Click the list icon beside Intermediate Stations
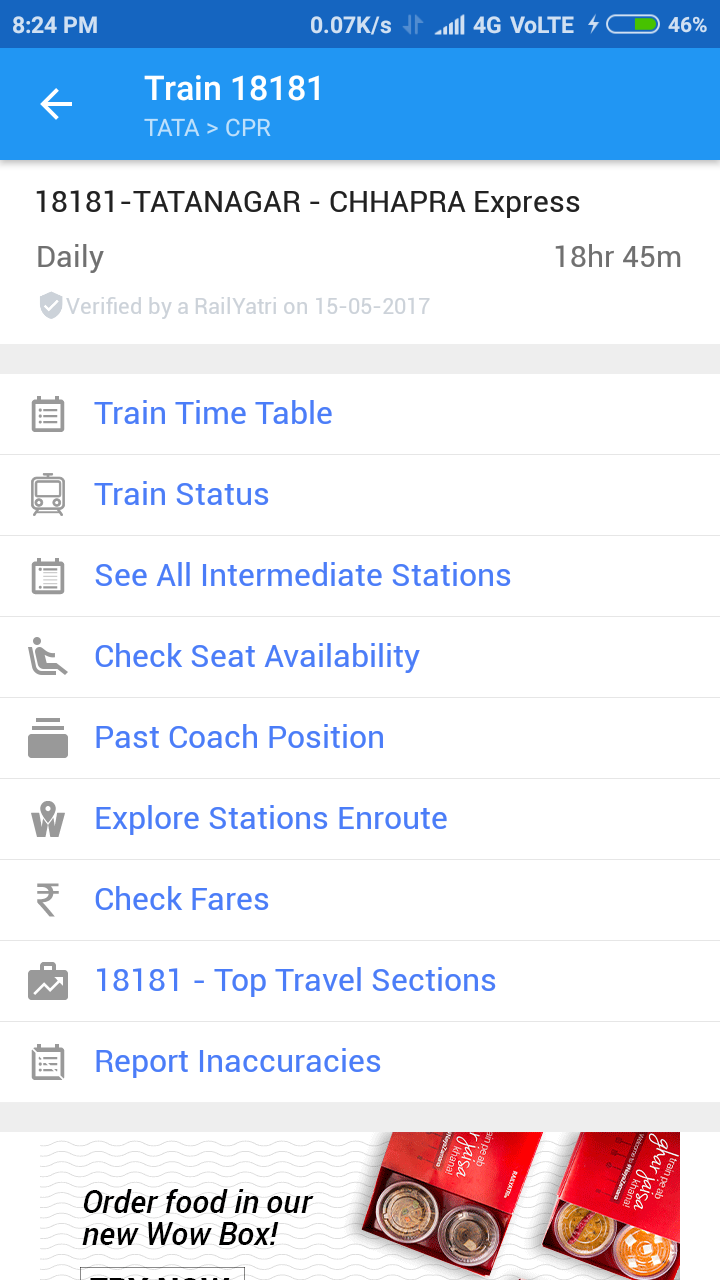 click(x=48, y=576)
